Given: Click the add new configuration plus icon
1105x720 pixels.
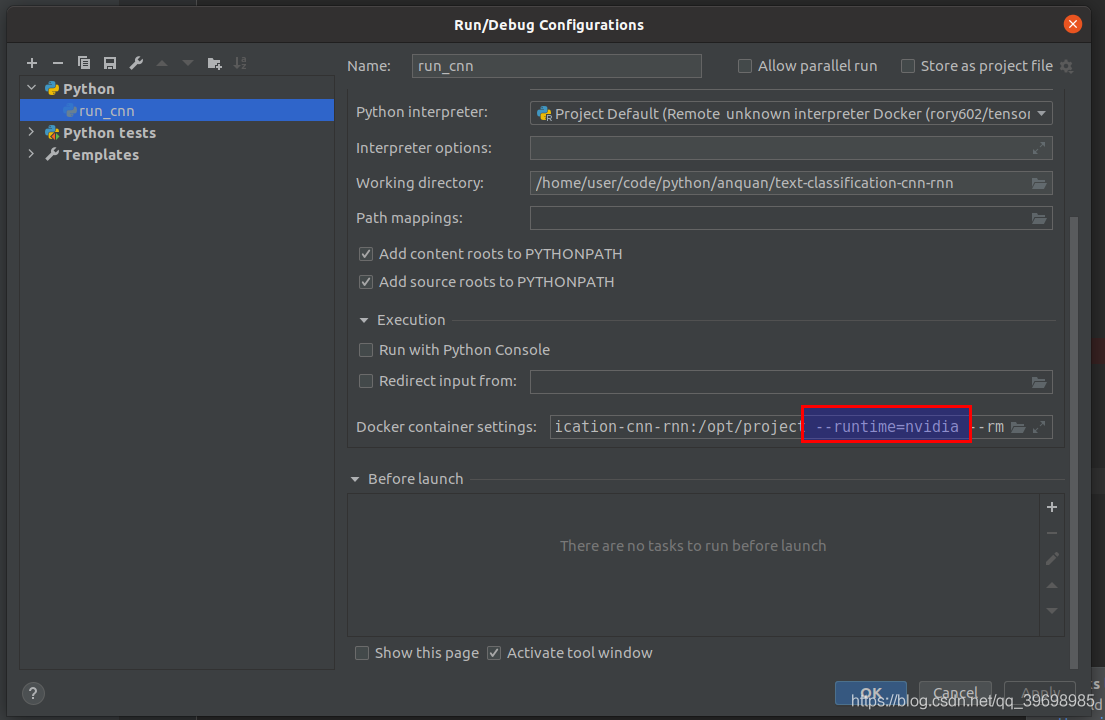Looking at the screenshot, I should [32, 63].
